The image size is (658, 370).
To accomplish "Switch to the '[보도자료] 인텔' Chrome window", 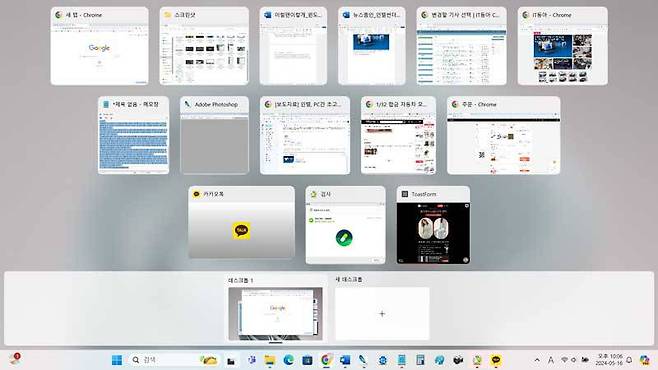I will 305,135.
